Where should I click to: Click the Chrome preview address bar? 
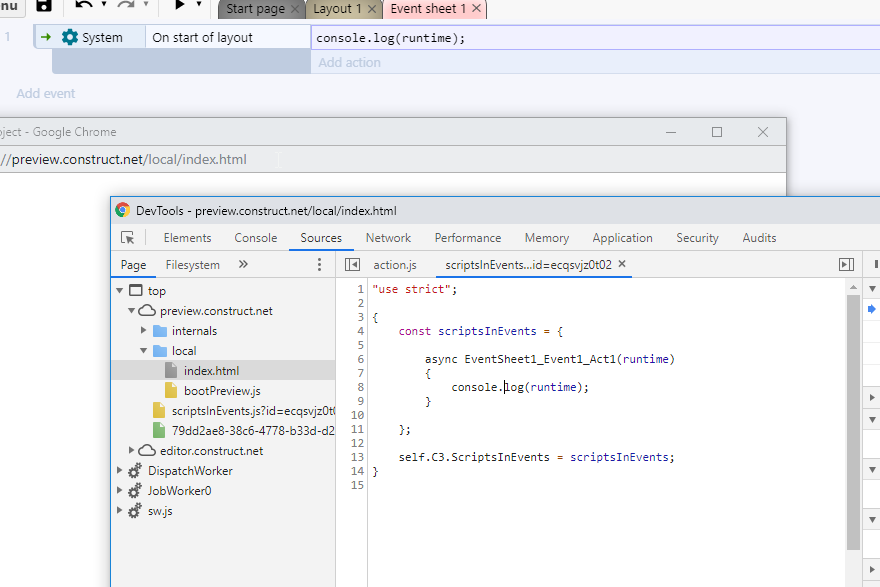click(x=393, y=159)
